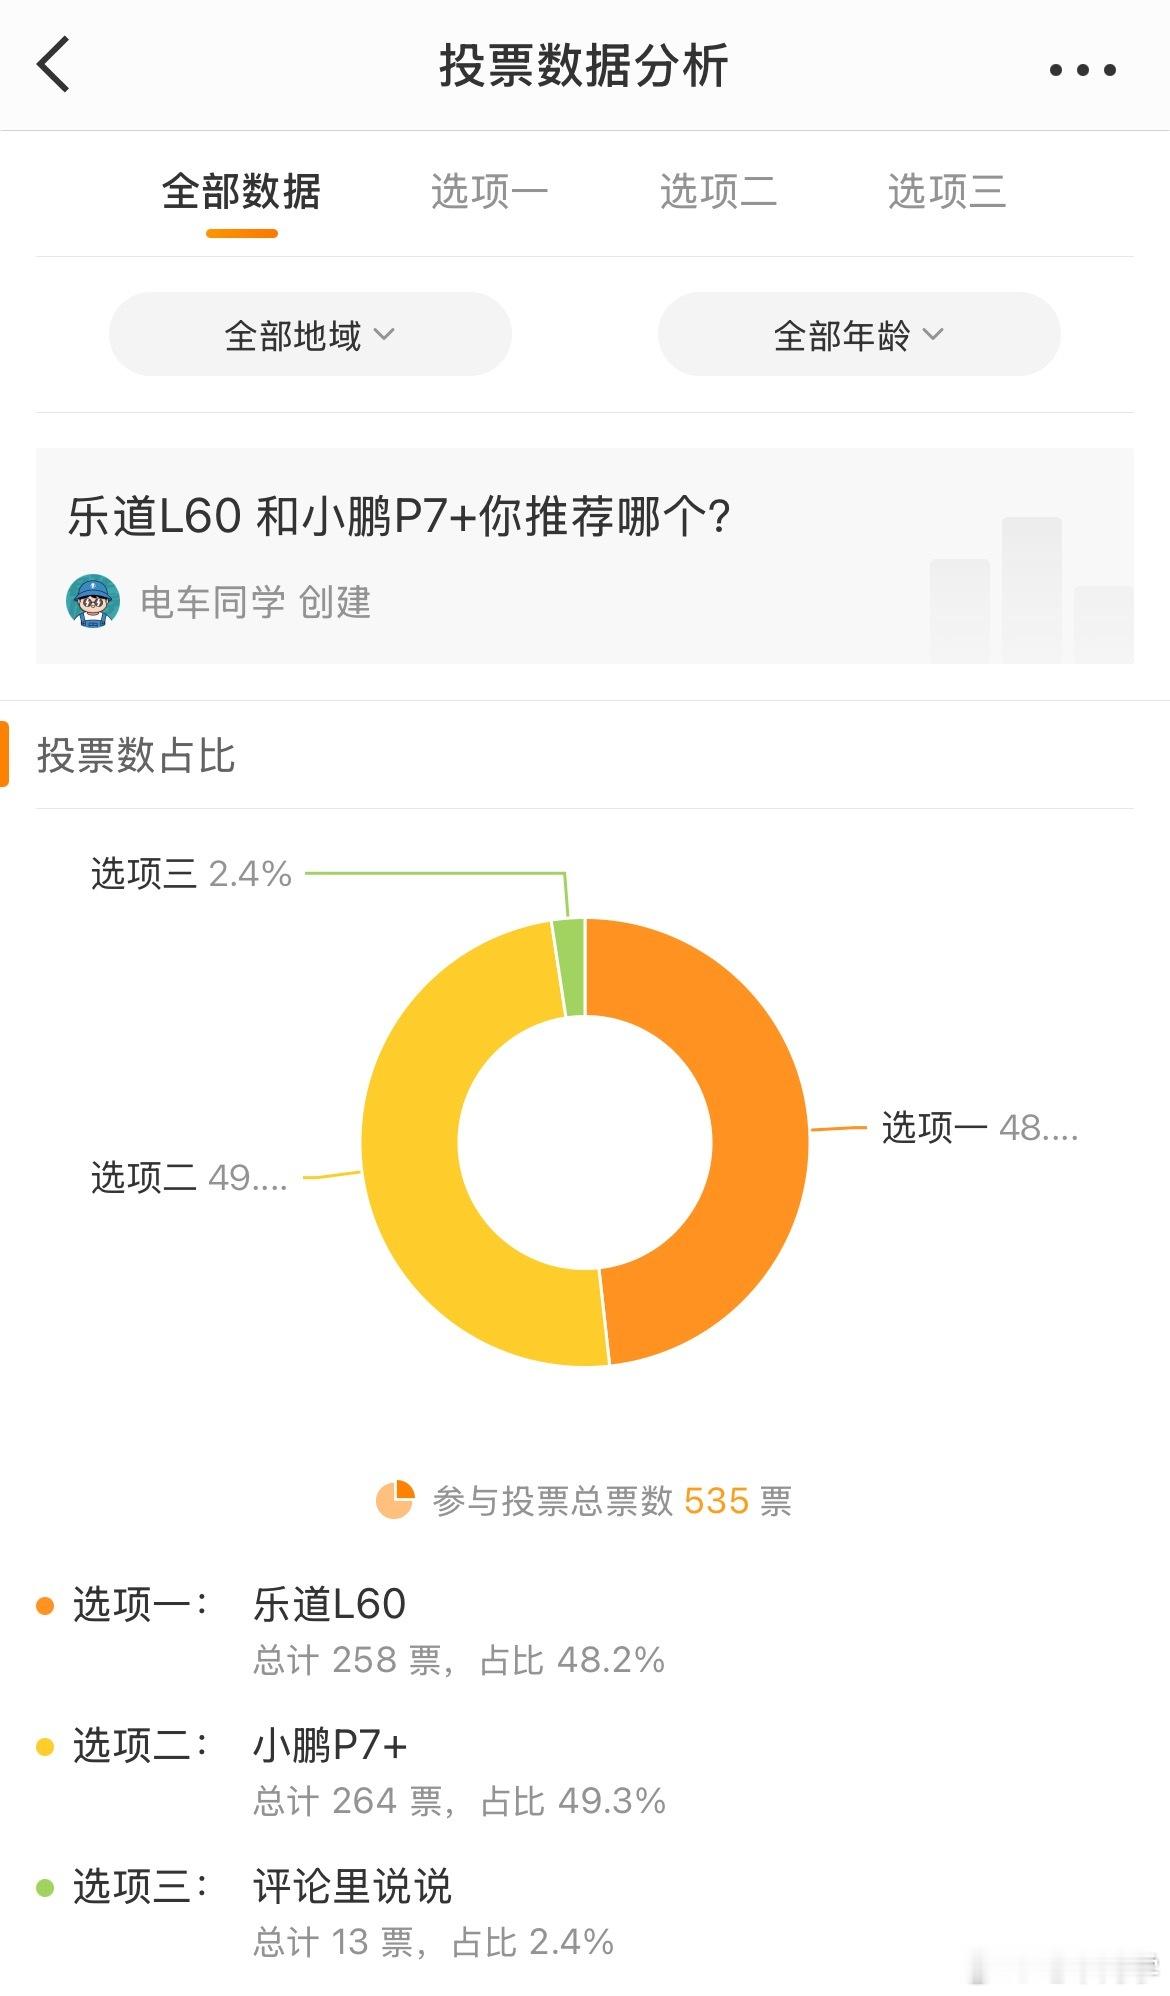
Task: Tap the orange dot beside 选项一
Action: tap(45, 1605)
